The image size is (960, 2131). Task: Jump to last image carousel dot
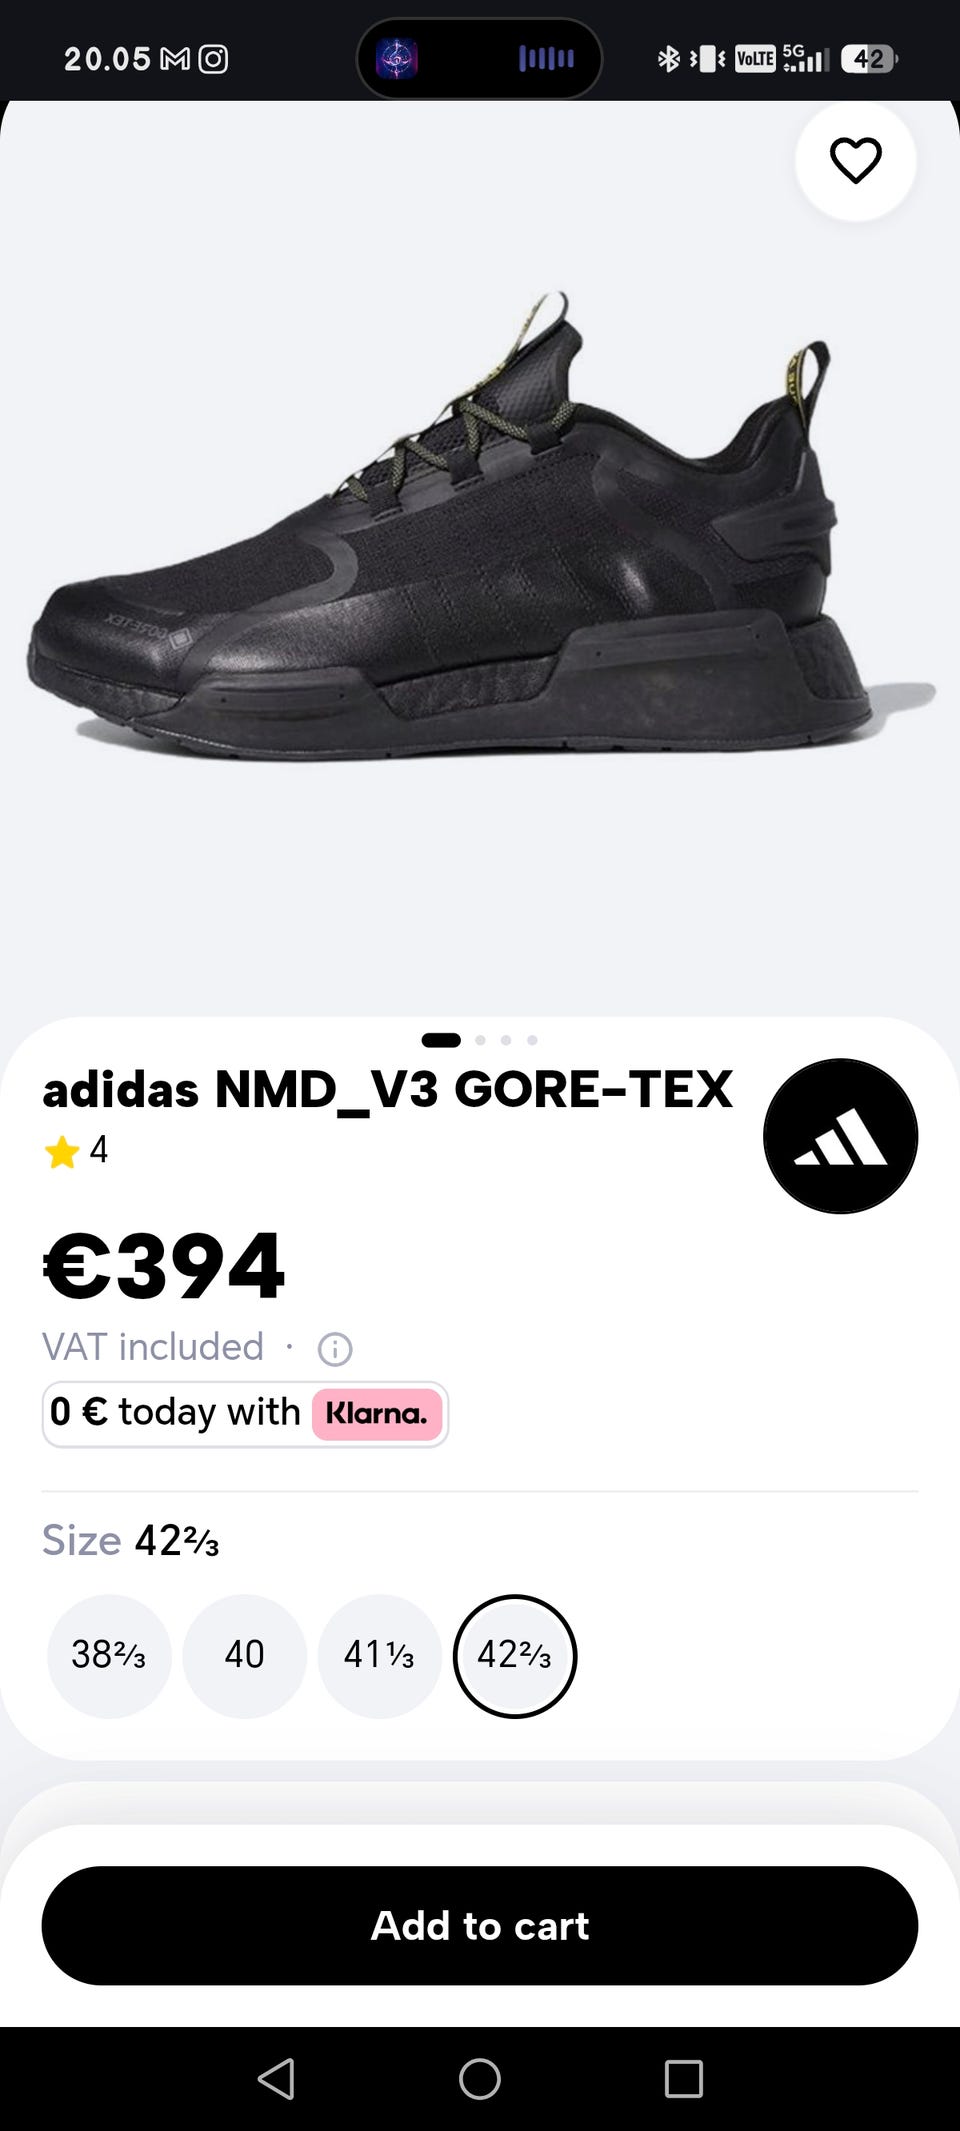click(x=532, y=1040)
